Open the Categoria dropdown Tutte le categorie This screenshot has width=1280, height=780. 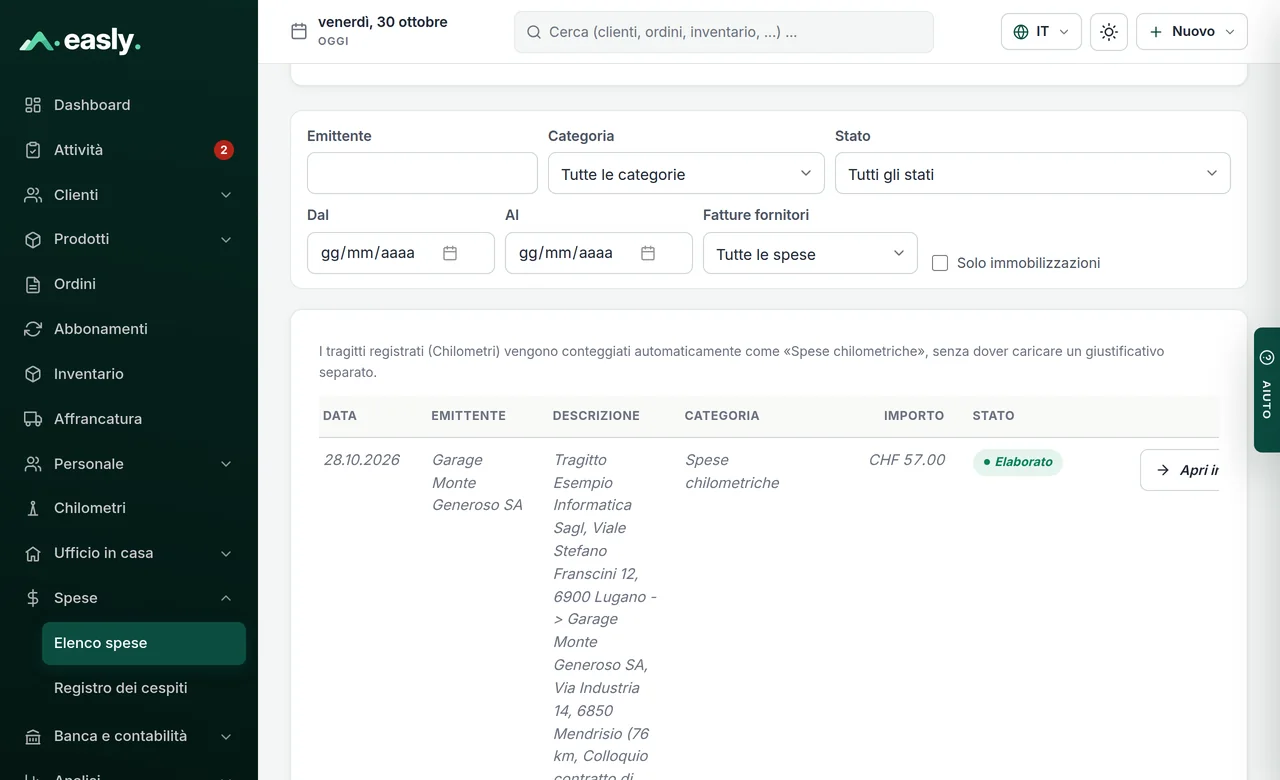[686, 173]
